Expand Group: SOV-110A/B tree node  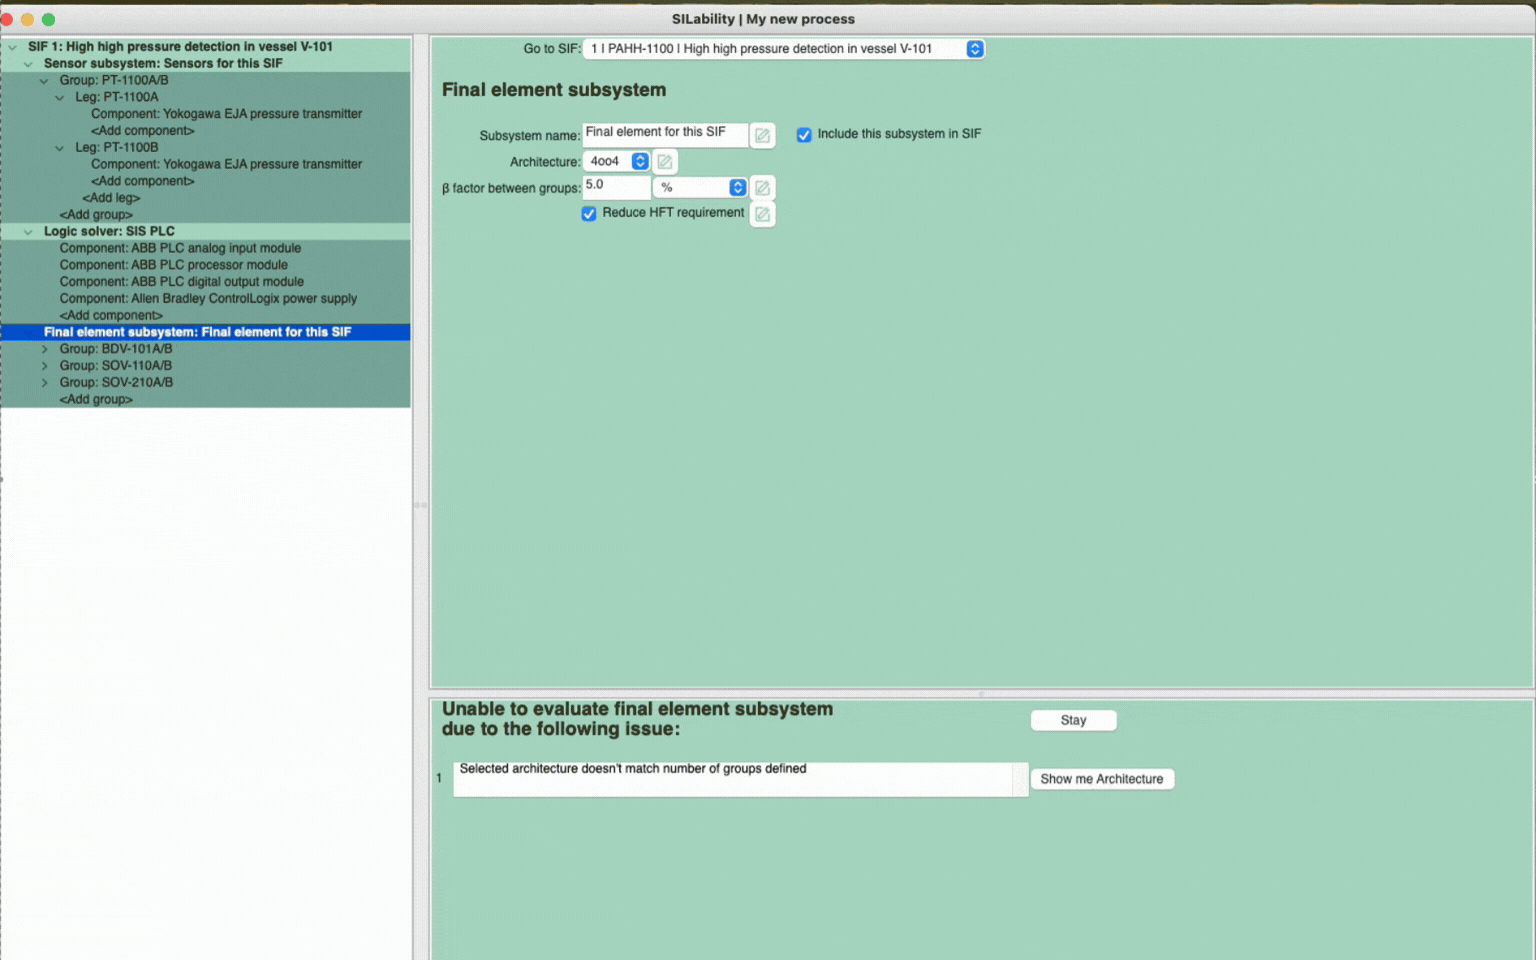45,366
